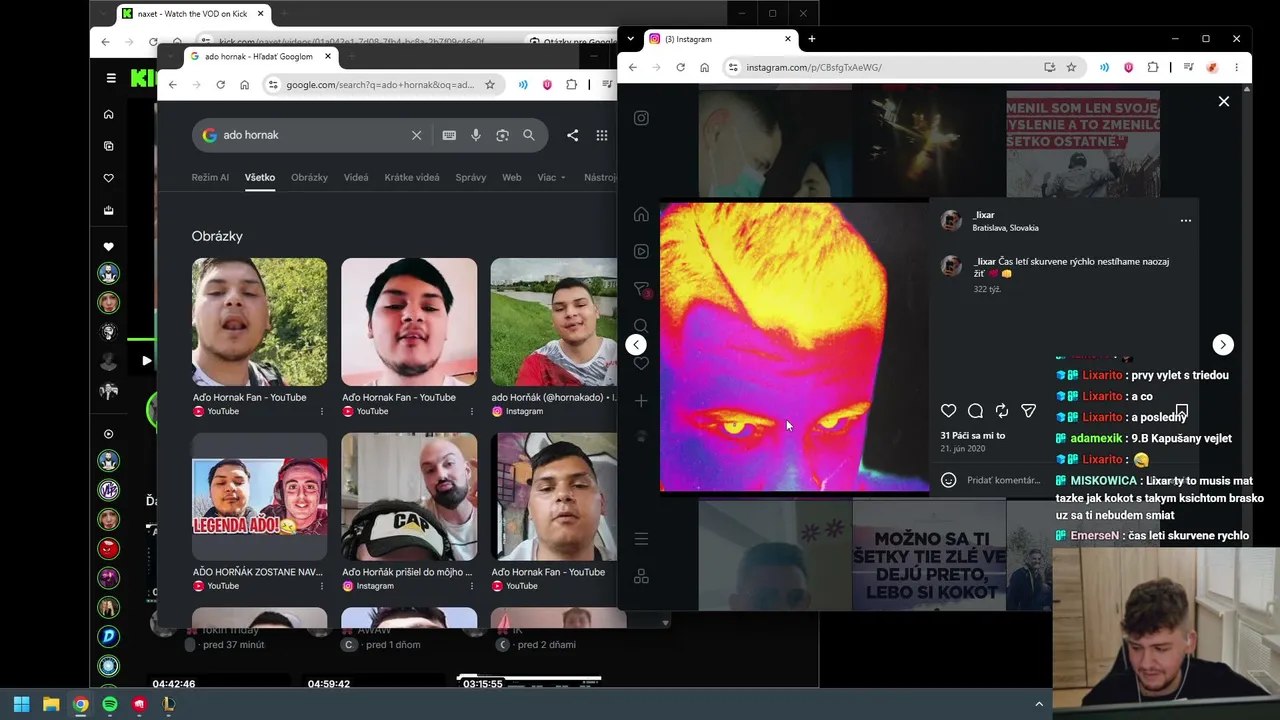The width and height of the screenshot is (1280, 720).
Task: Click the Obrázky section heading
Action: [x=217, y=236]
